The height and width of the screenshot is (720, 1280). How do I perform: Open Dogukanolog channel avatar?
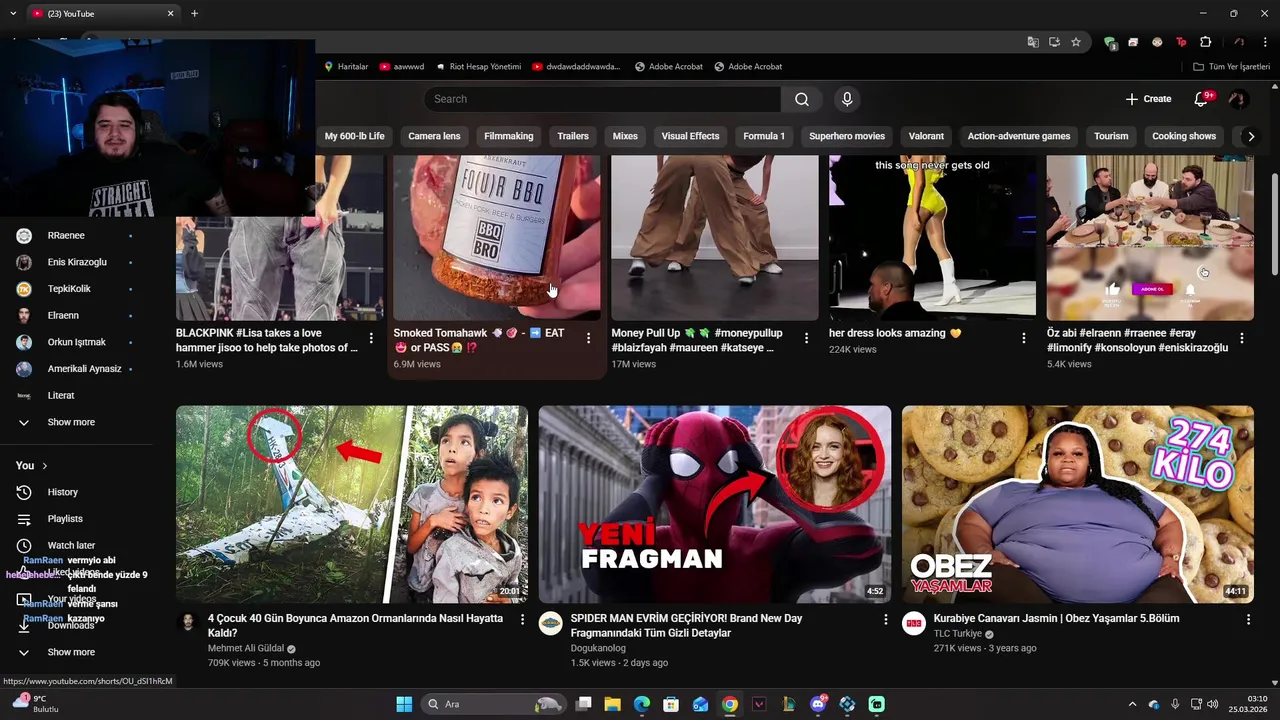click(x=550, y=624)
